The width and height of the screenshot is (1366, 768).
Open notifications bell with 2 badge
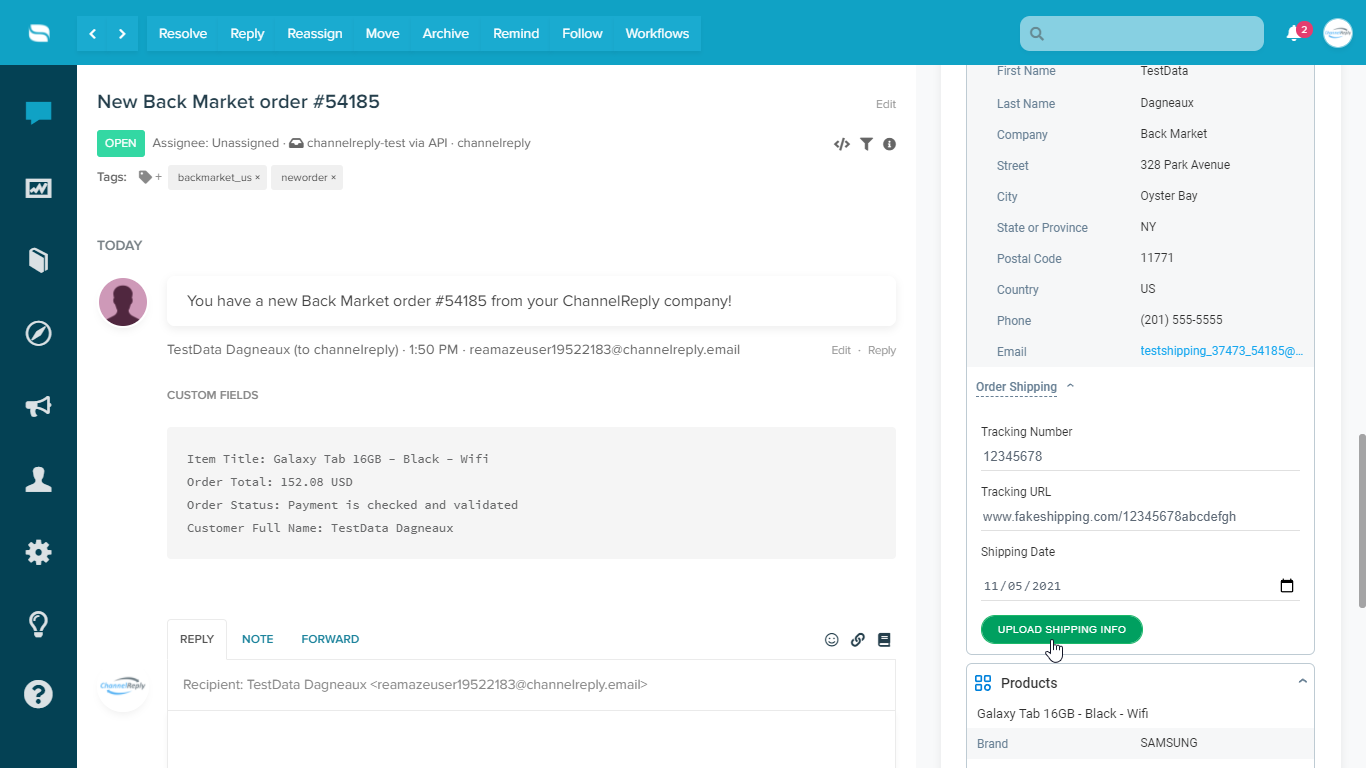point(1295,33)
